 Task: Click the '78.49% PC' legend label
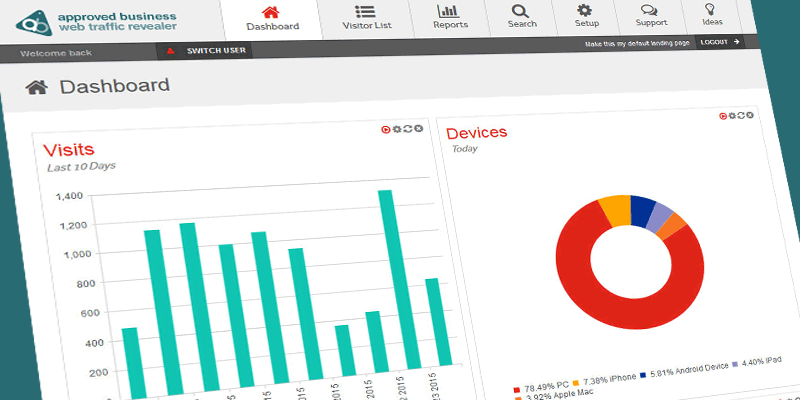tap(545, 387)
